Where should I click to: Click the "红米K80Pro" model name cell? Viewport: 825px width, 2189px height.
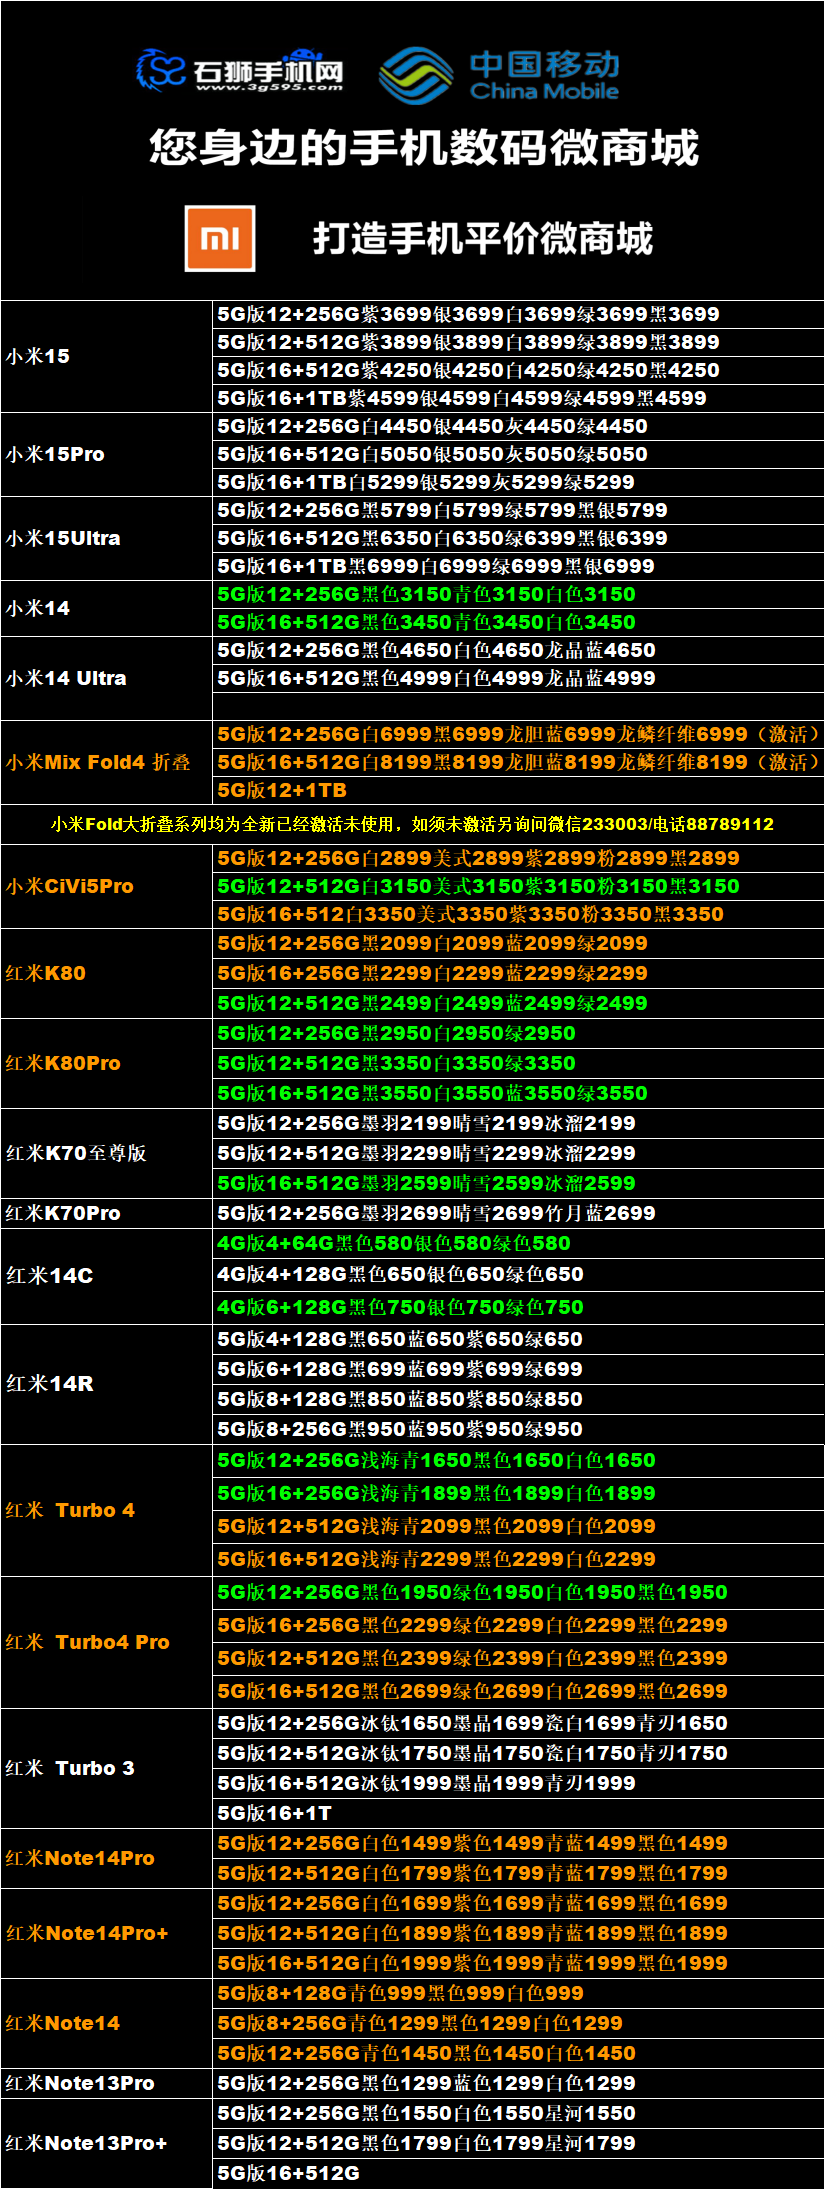(107, 1063)
